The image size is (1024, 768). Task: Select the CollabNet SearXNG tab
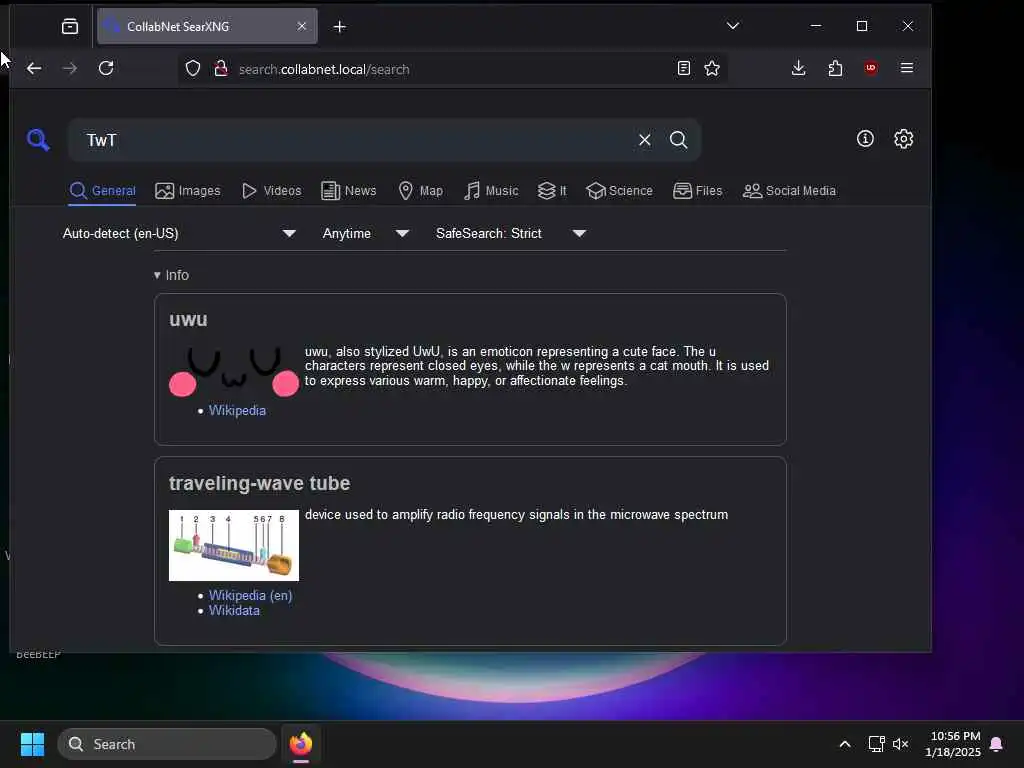click(x=207, y=26)
